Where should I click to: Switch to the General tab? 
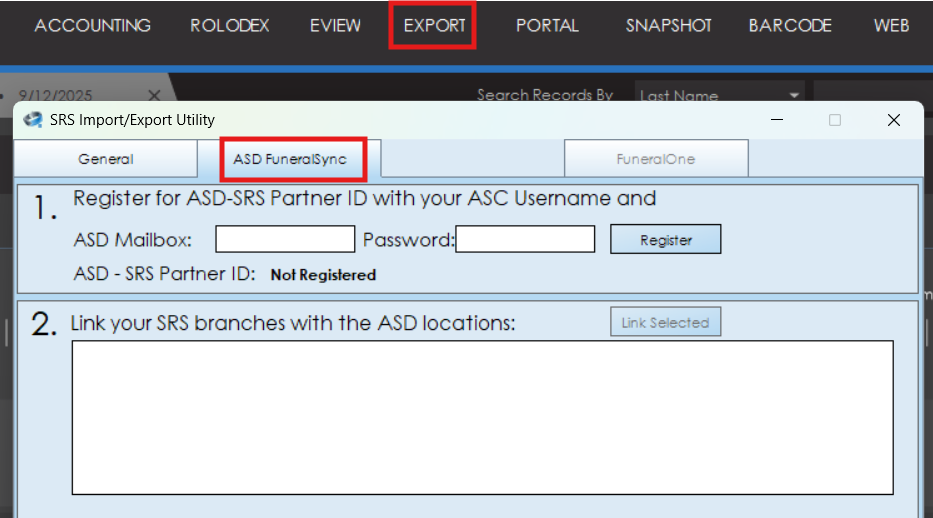pyautogui.click(x=105, y=159)
